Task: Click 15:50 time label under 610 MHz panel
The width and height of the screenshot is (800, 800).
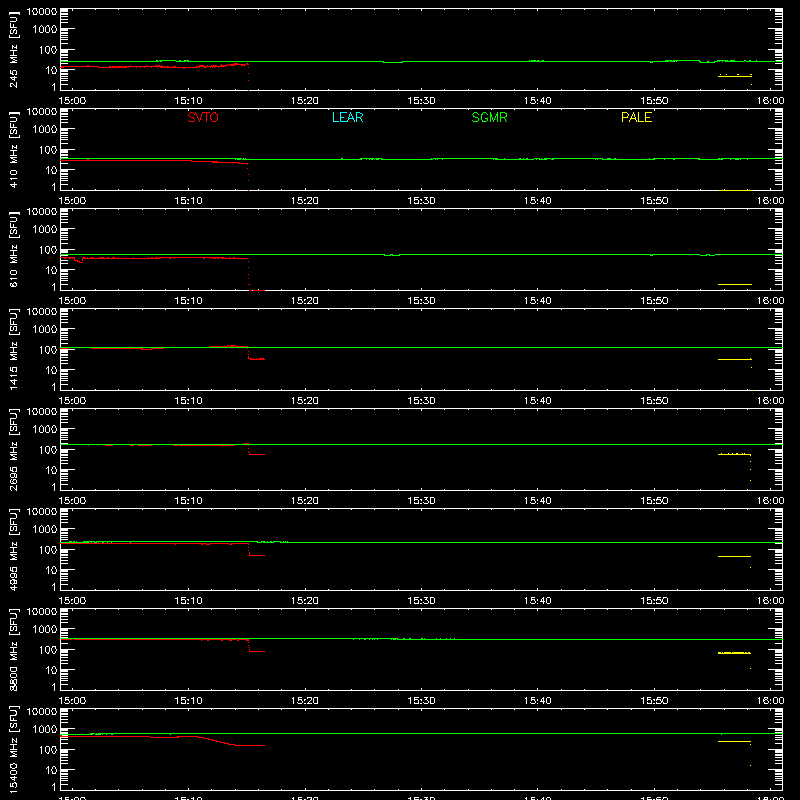Action: (654, 301)
